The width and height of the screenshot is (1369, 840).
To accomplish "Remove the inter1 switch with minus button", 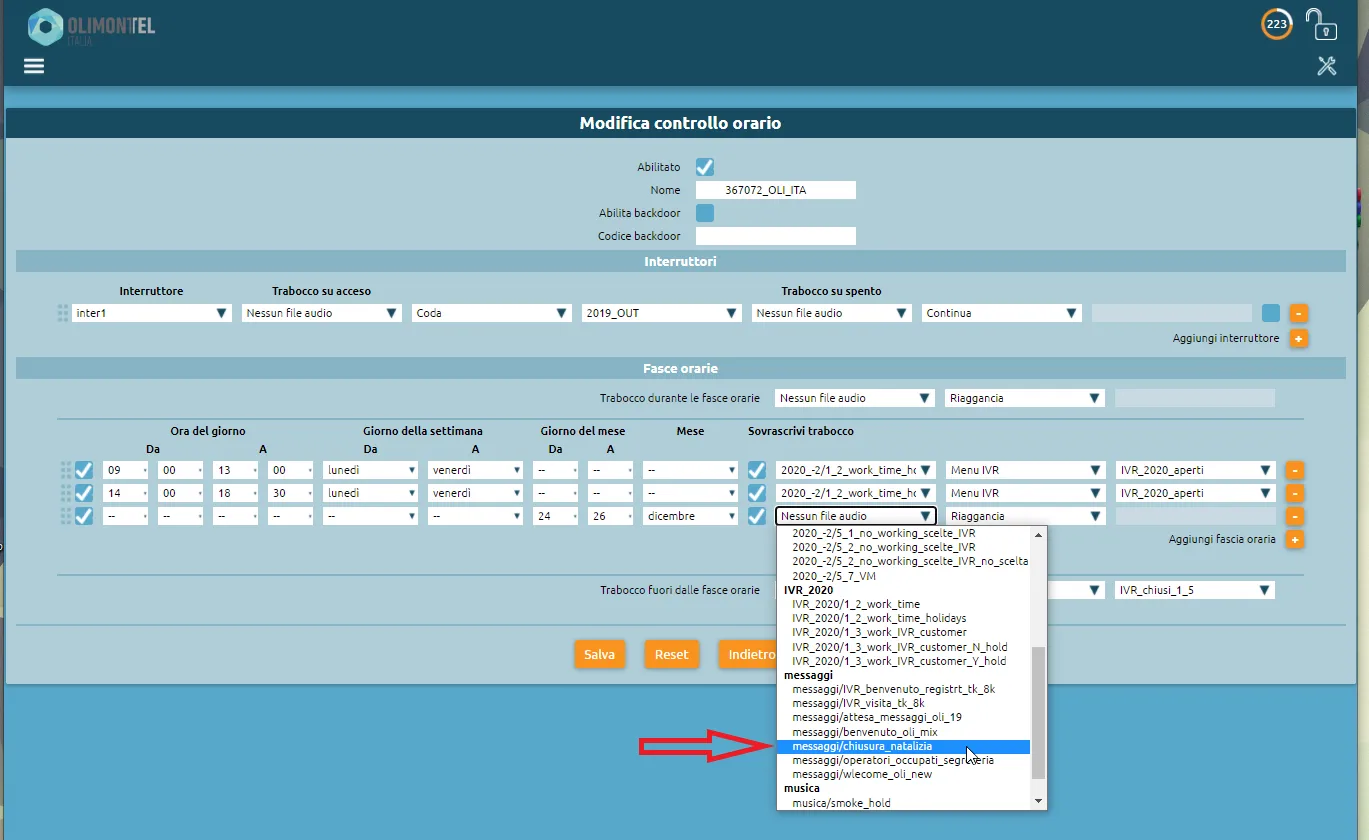I will [x=1298, y=313].
